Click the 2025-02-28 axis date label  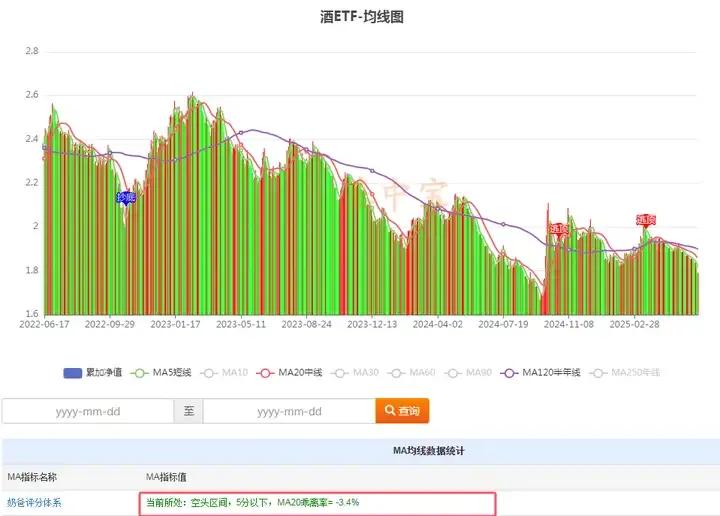click(634, 324)
